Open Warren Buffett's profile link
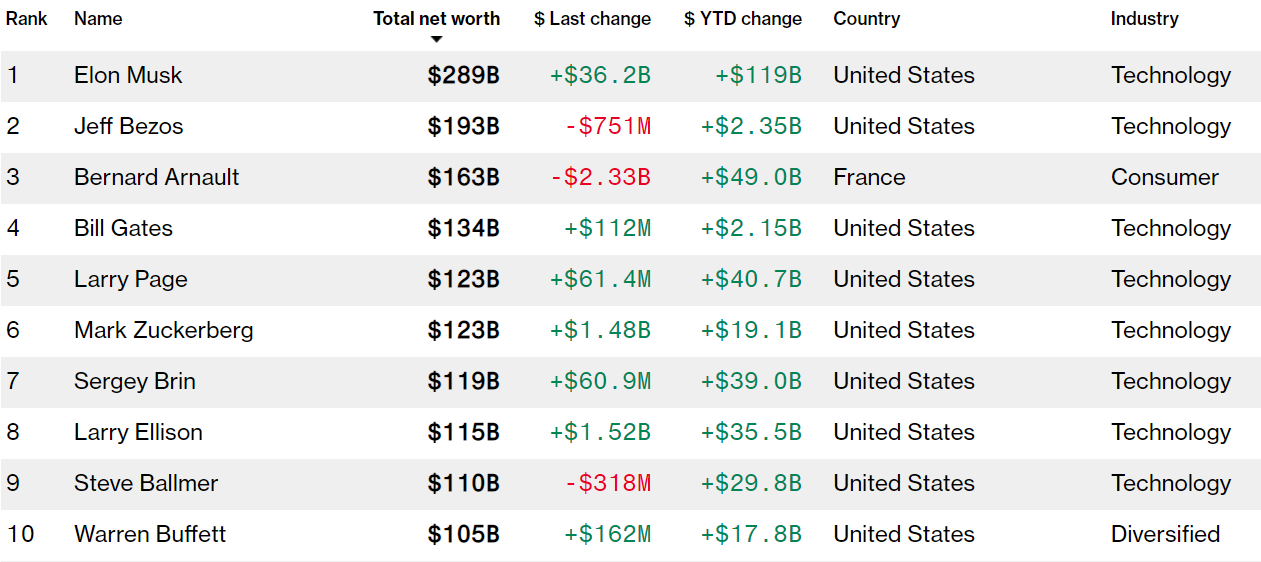Screen dimensions: 1261x562 tap(150, 535)
